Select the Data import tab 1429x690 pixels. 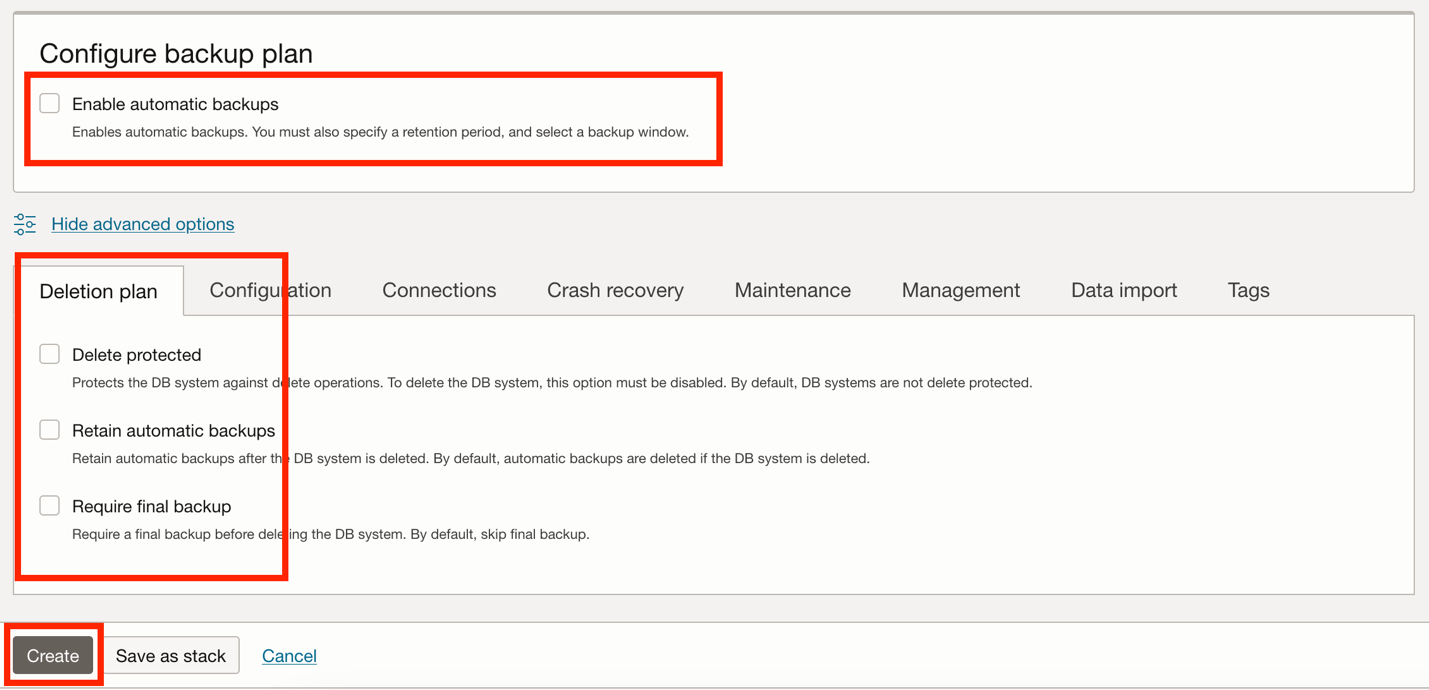1123,290
